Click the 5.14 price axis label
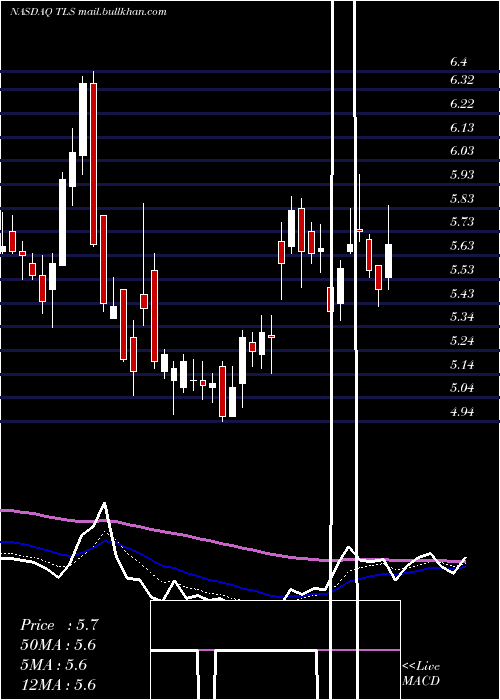This screenshot has width=500, height=700. pyautogui.click(x=462, y=365)
